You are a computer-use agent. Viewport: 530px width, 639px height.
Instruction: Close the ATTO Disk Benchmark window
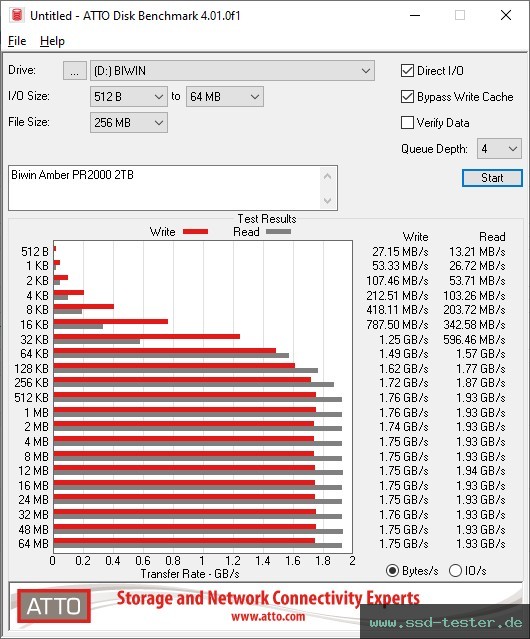506,15
